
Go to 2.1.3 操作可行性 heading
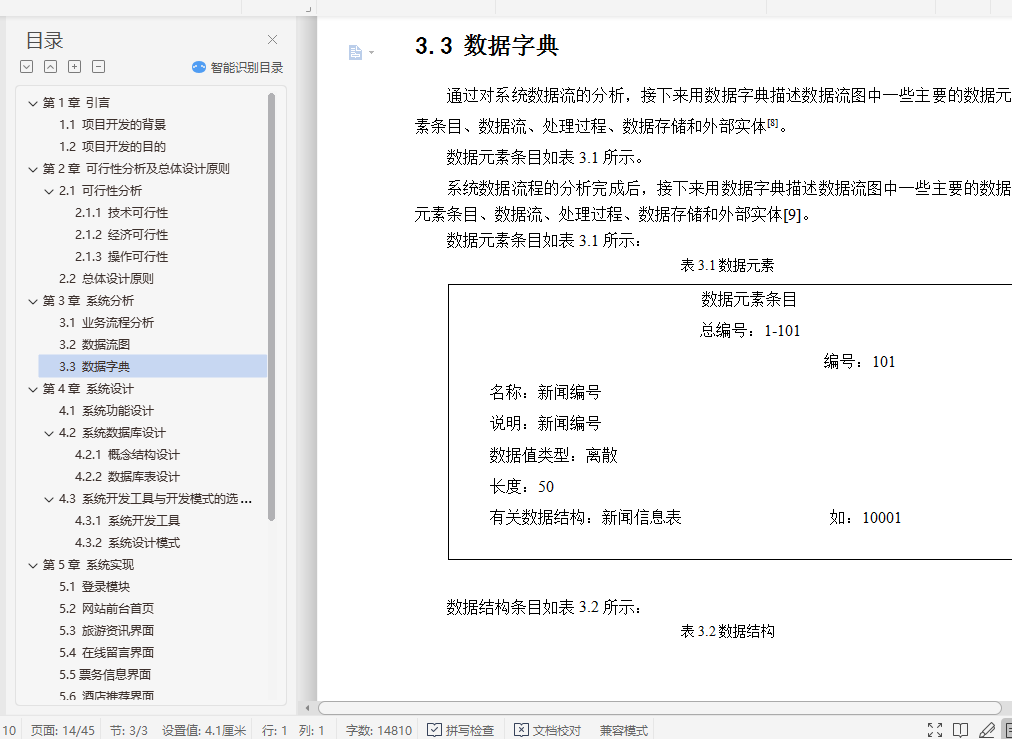[x=121, y=256]
